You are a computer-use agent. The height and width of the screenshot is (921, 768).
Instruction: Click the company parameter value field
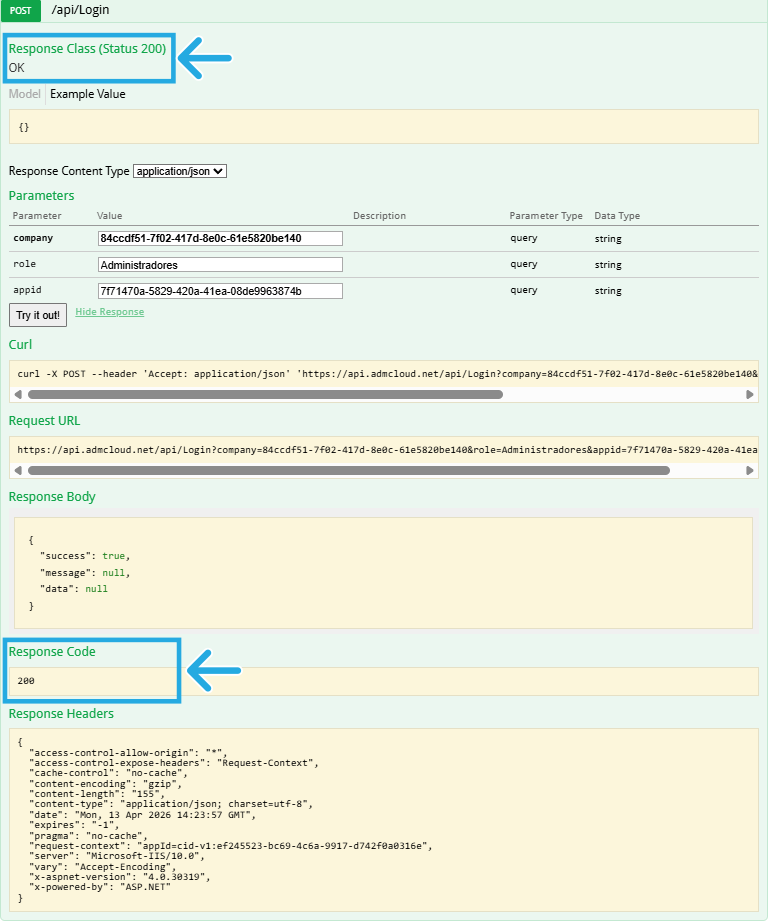click(220, 239)
